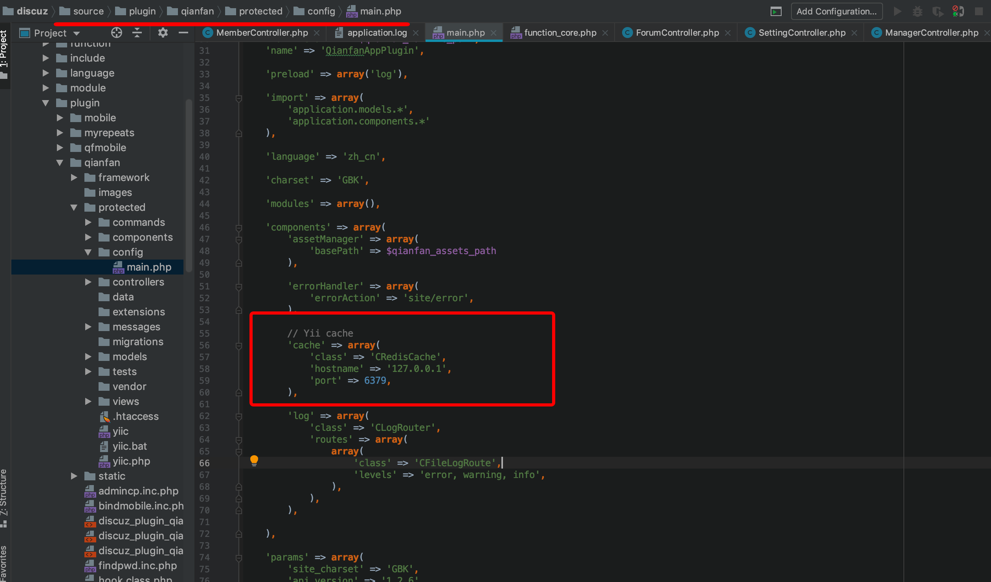Click the locate file (crosshair) icon
991x582 pixels.
116,33
